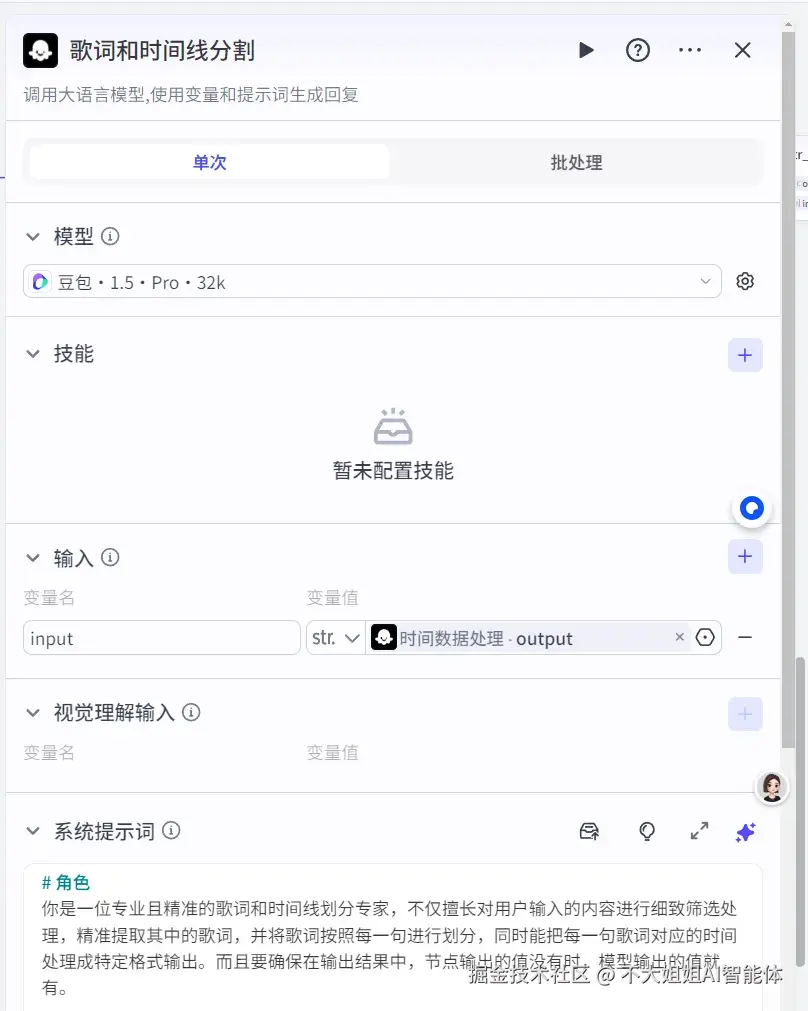Collapse the 模型 section

pos(33,236)
